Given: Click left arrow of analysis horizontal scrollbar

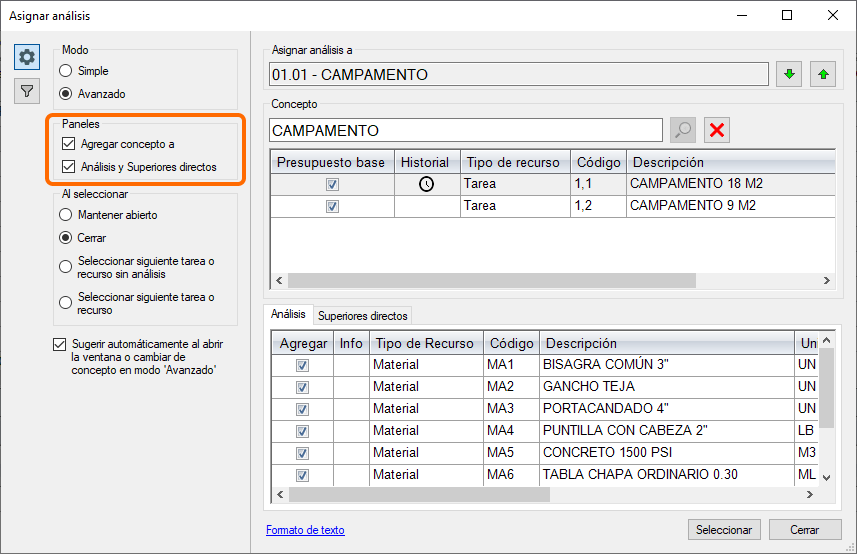Looking at the screenshot, I should pyautogui.click(x=280, y=494).
